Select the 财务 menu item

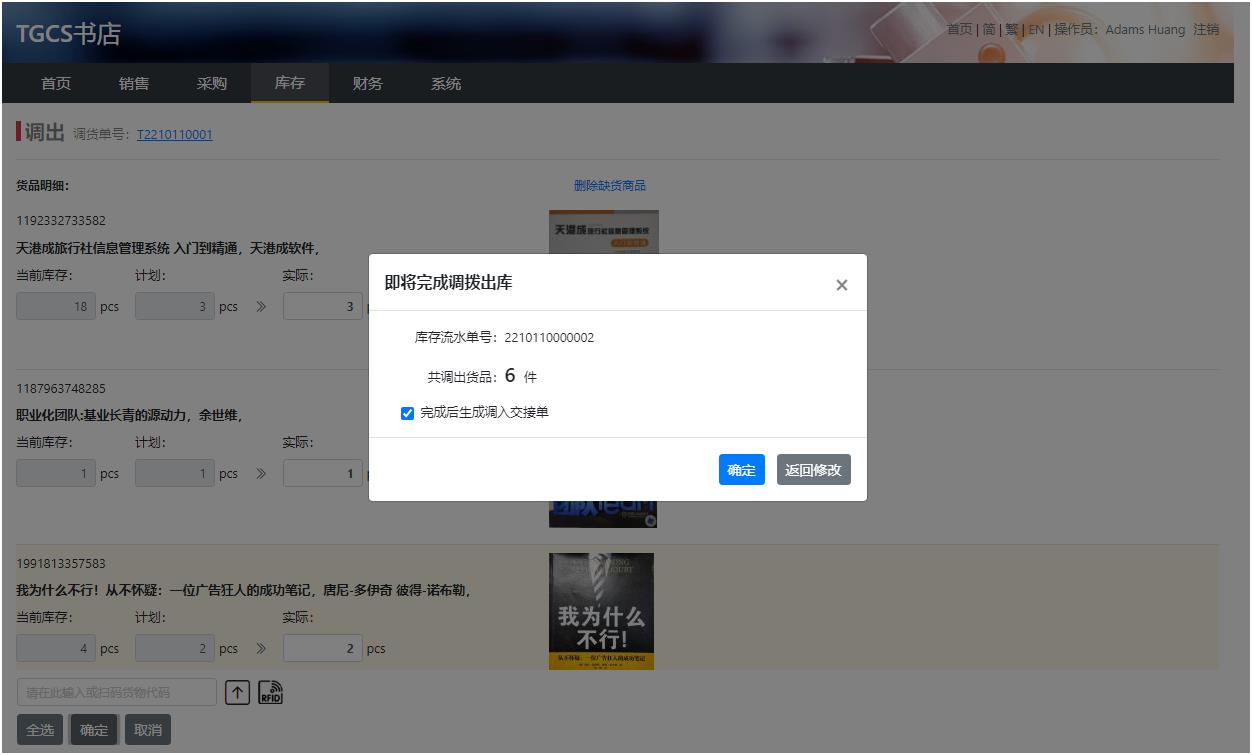368,83
